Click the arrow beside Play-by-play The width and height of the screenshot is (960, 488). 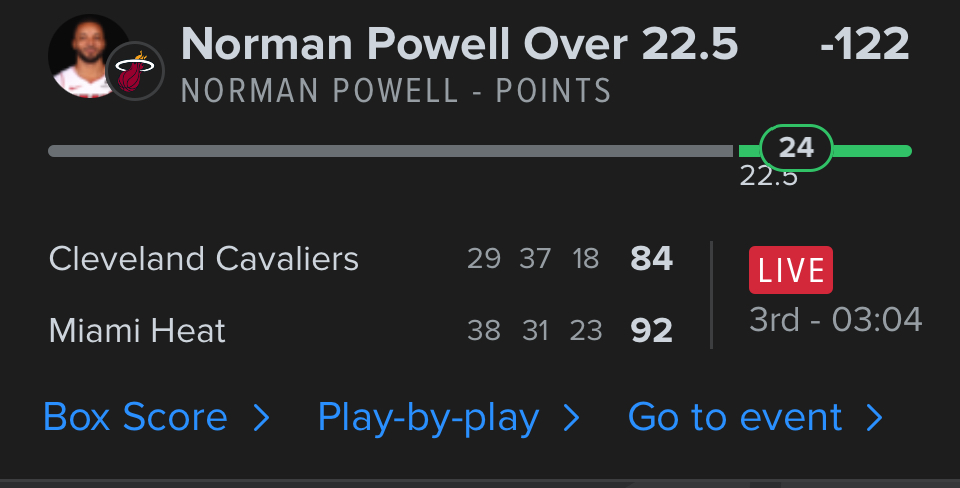tap(571, 417)
